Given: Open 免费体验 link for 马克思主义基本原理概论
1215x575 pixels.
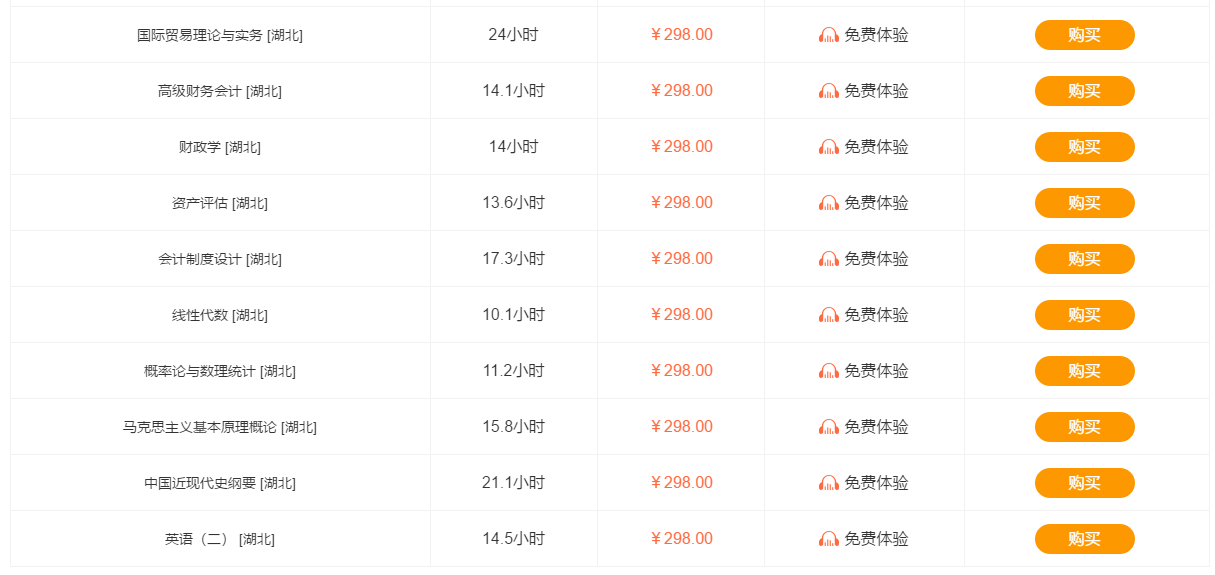Looking at the screenshot, I should [876, 427].
